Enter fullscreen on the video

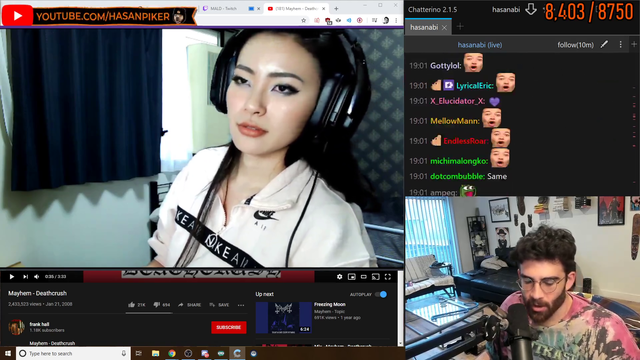click(388, 277)
